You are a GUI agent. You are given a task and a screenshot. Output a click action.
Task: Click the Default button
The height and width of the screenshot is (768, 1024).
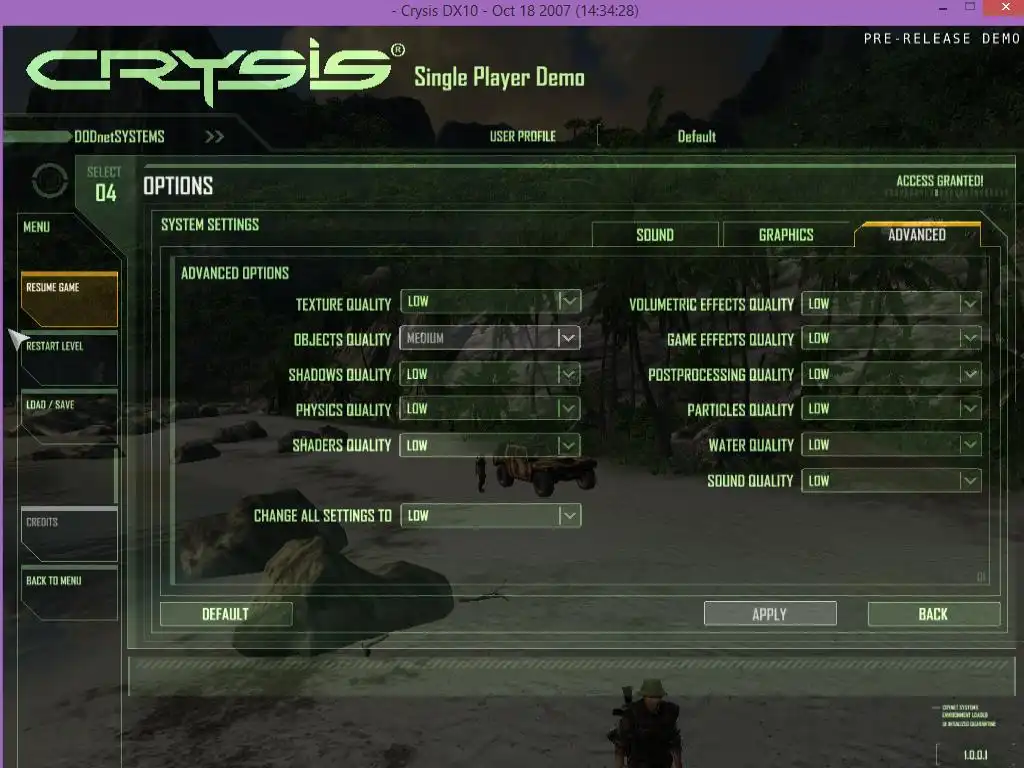coord(226,614)
